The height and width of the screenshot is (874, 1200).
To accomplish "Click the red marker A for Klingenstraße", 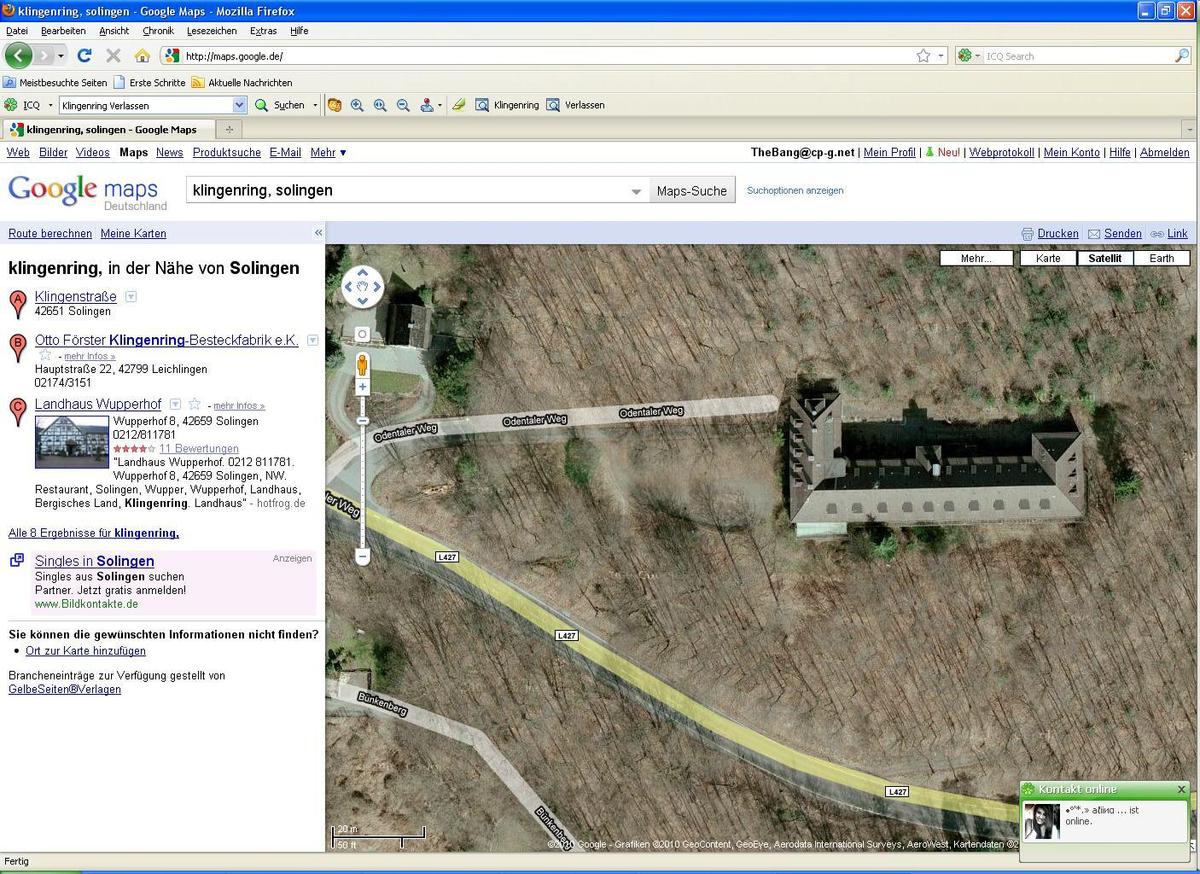I will [x=17, y=303].
